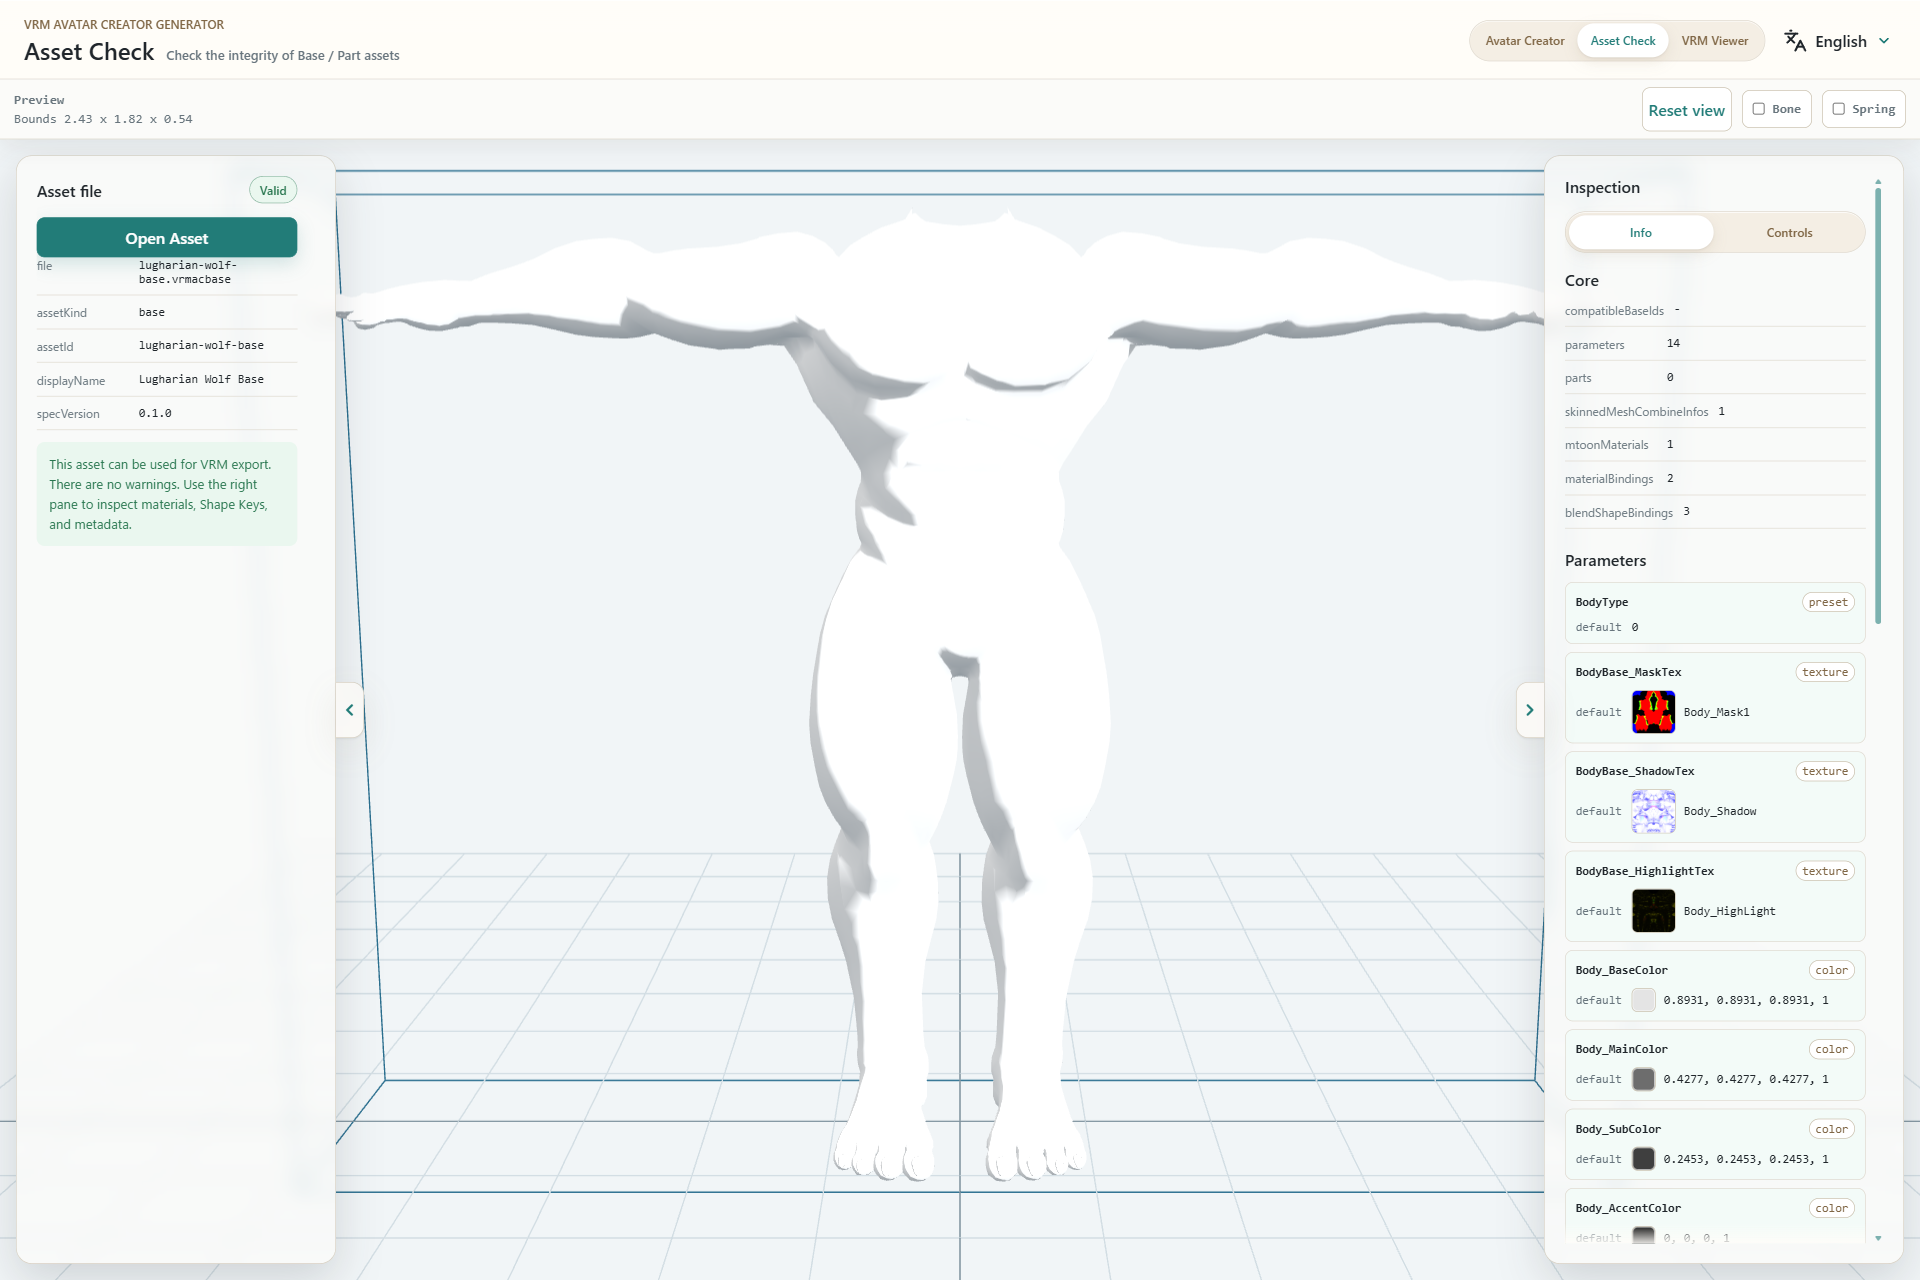Click the BodyType parameter name
The height and width of the screenshot is (1280, 1920).
point(1601,602)
